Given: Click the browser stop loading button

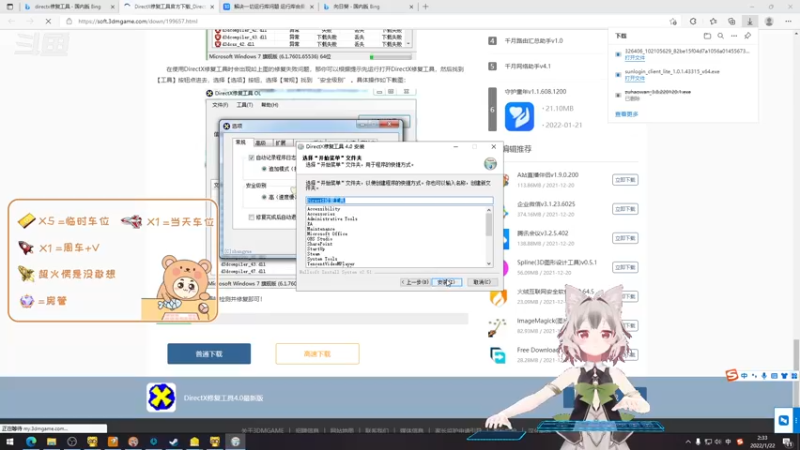Looking at the screenshot, I should coord(48,21).
